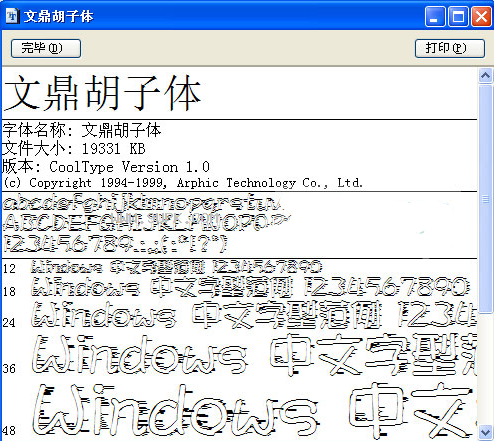Click the 48-point Windows sample text
The height and width of the screenshot is (441, 494).
click(x=254, y=410)
